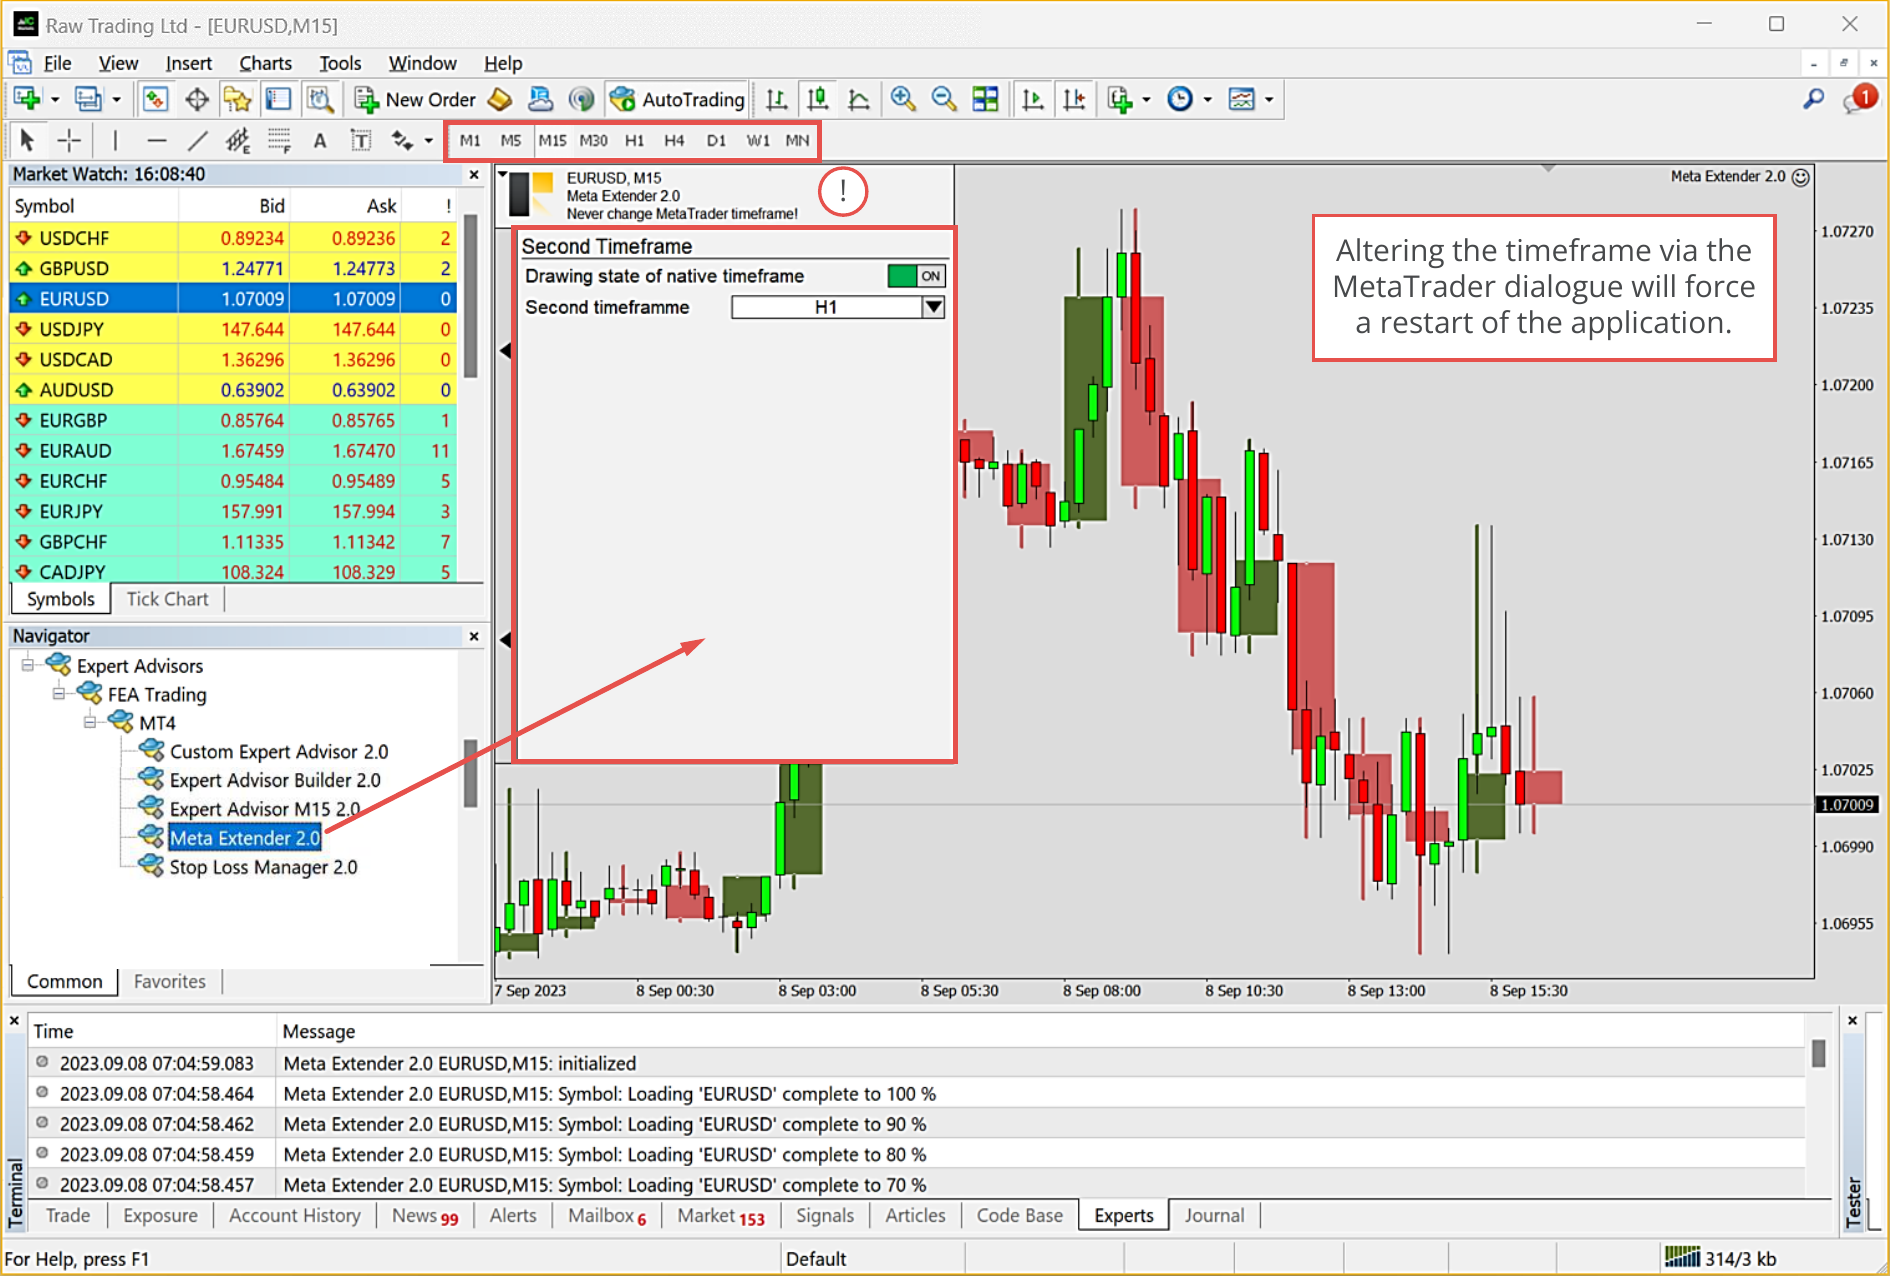Screen dimensions: 1890x1276
Task: Select the EURJPY row in Market Watch
Action: pos(233,511)
